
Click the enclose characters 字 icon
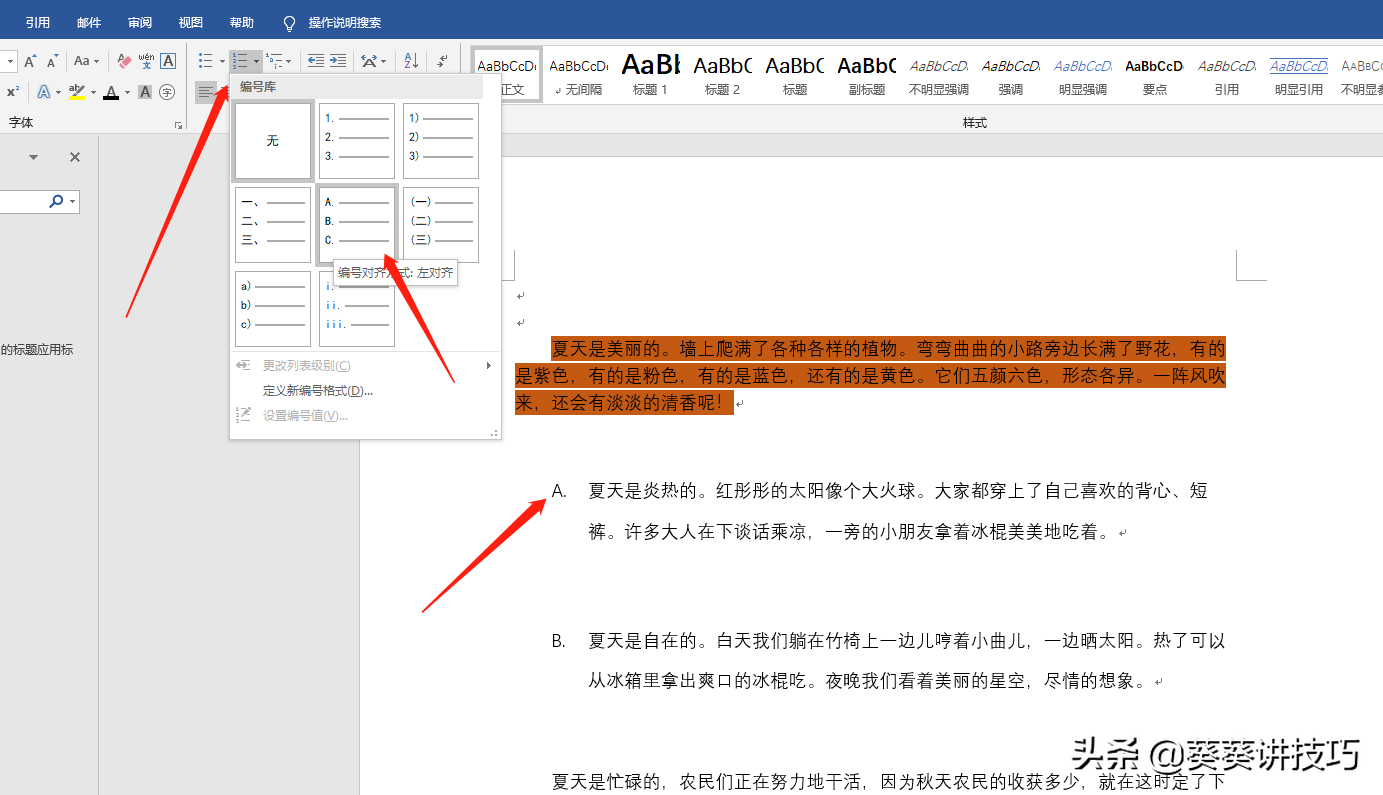(168, 91)
